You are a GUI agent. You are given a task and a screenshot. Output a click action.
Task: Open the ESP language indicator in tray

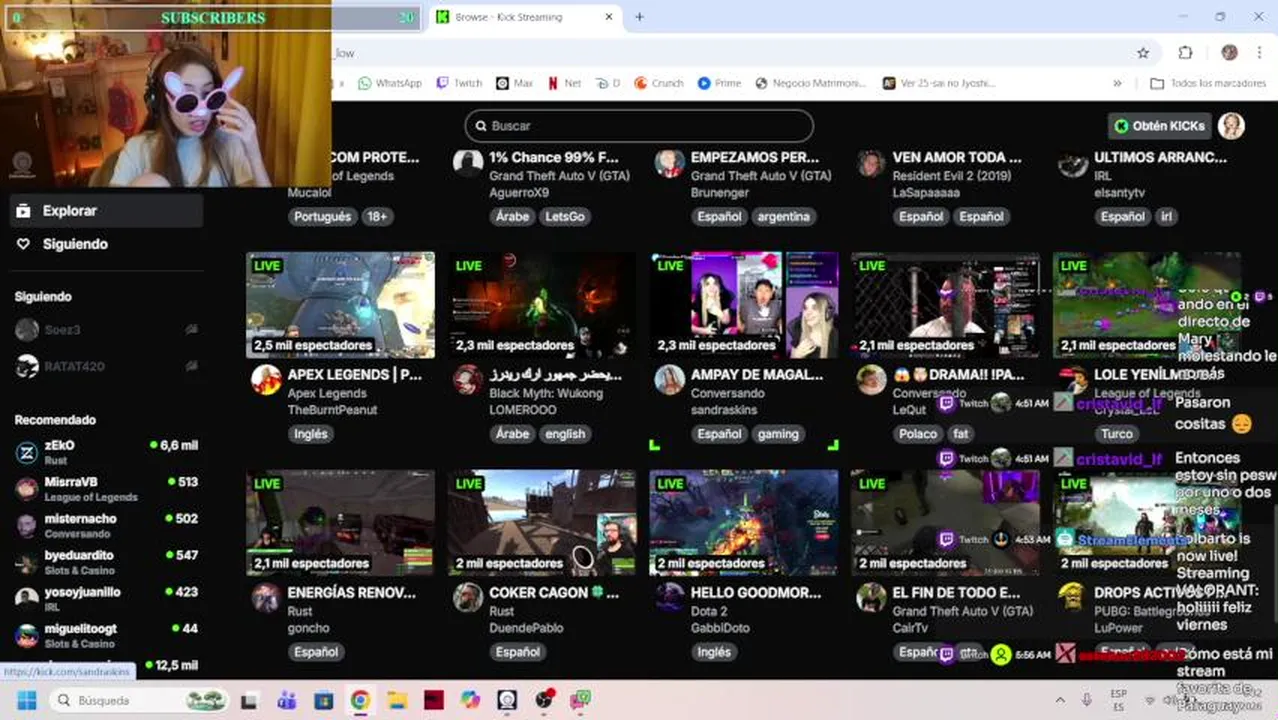(1119, 700)
